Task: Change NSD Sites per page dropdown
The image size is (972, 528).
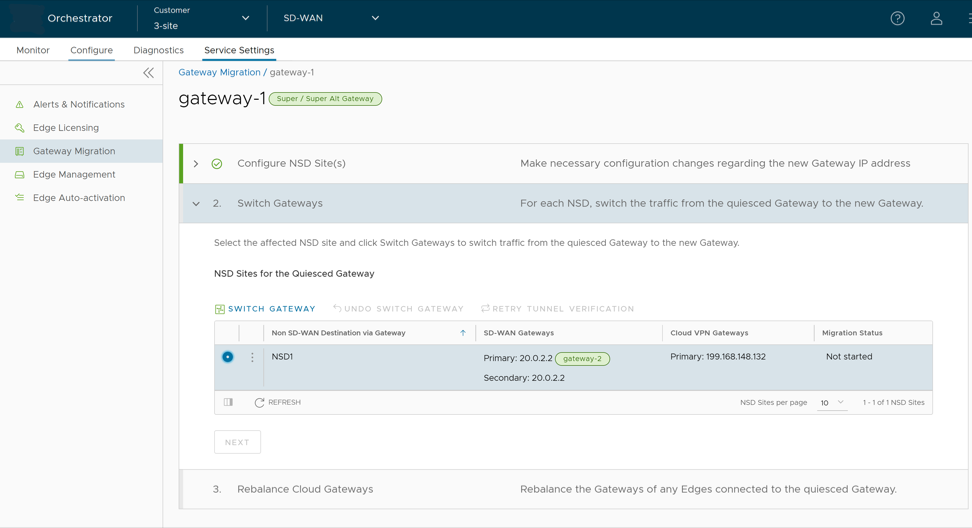Action: point(831,402)
